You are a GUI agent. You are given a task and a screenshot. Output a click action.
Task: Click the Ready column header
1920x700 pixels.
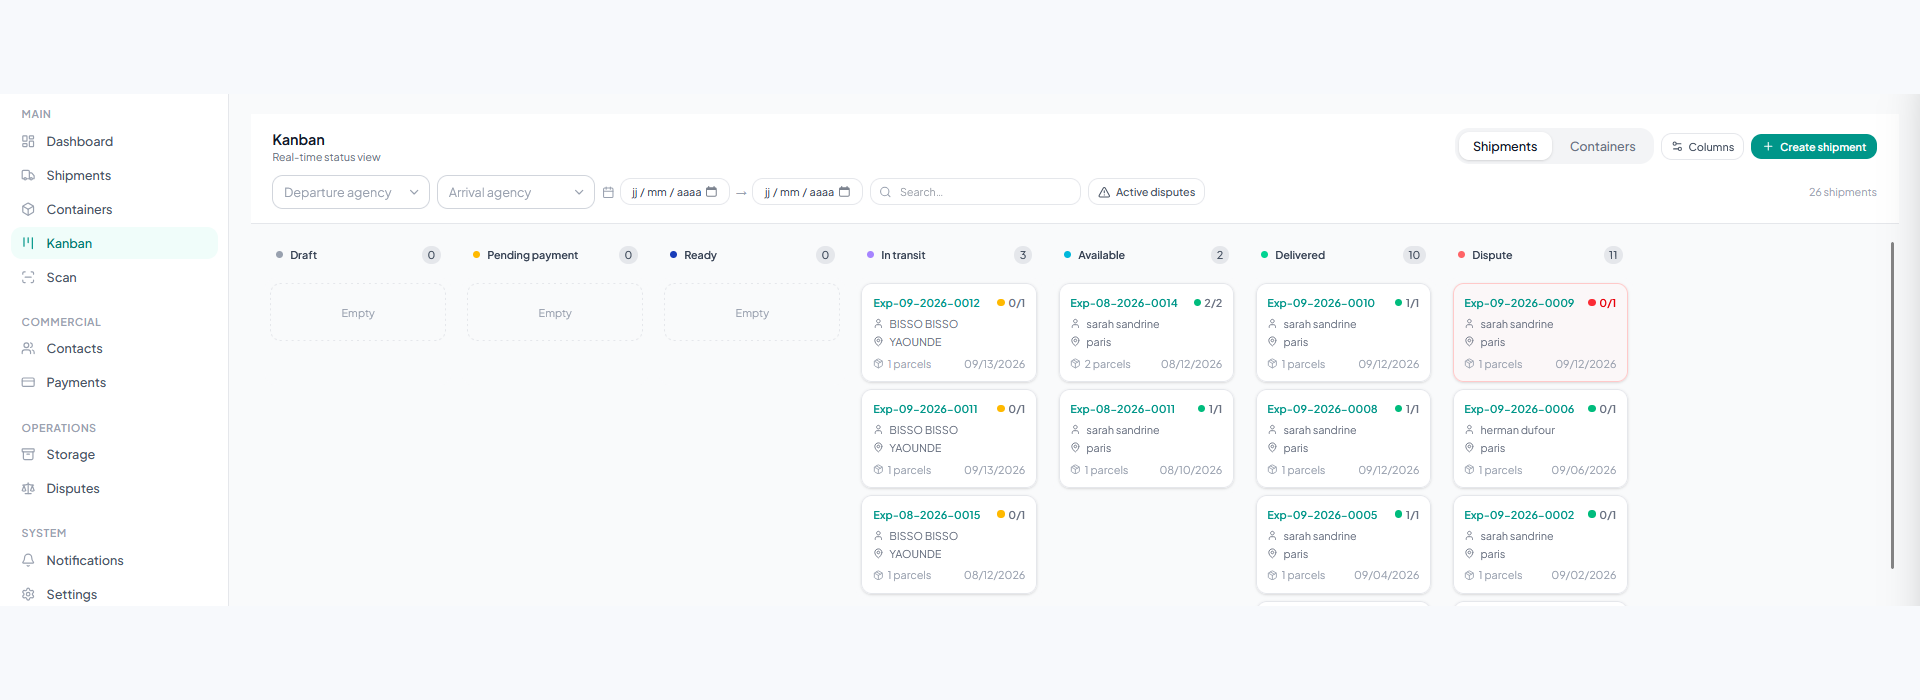point(752,255)
